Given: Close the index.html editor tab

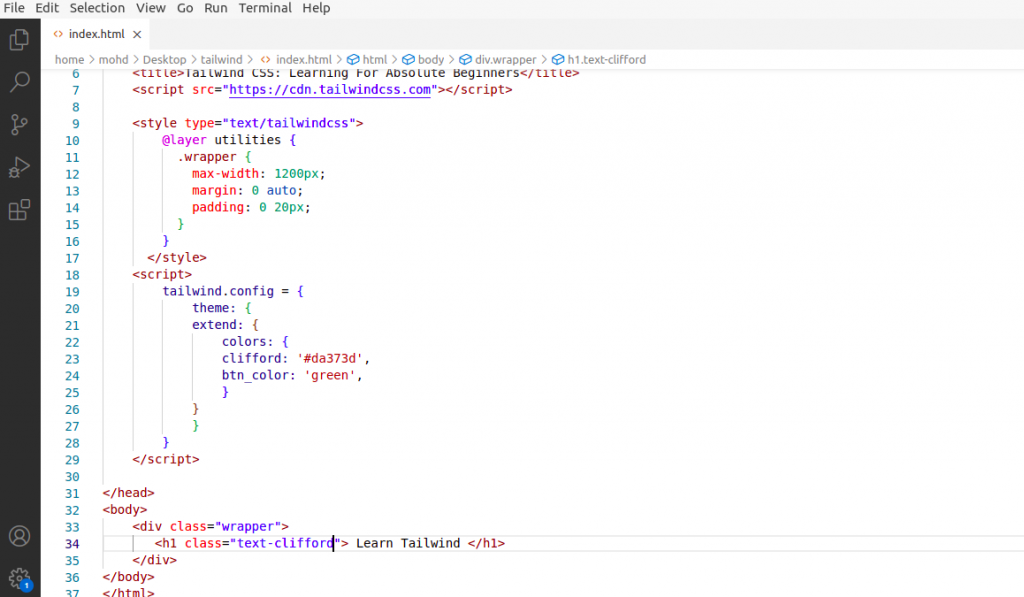Looking at the screenshot, I should pyautogui.click(x=137, y=34).
